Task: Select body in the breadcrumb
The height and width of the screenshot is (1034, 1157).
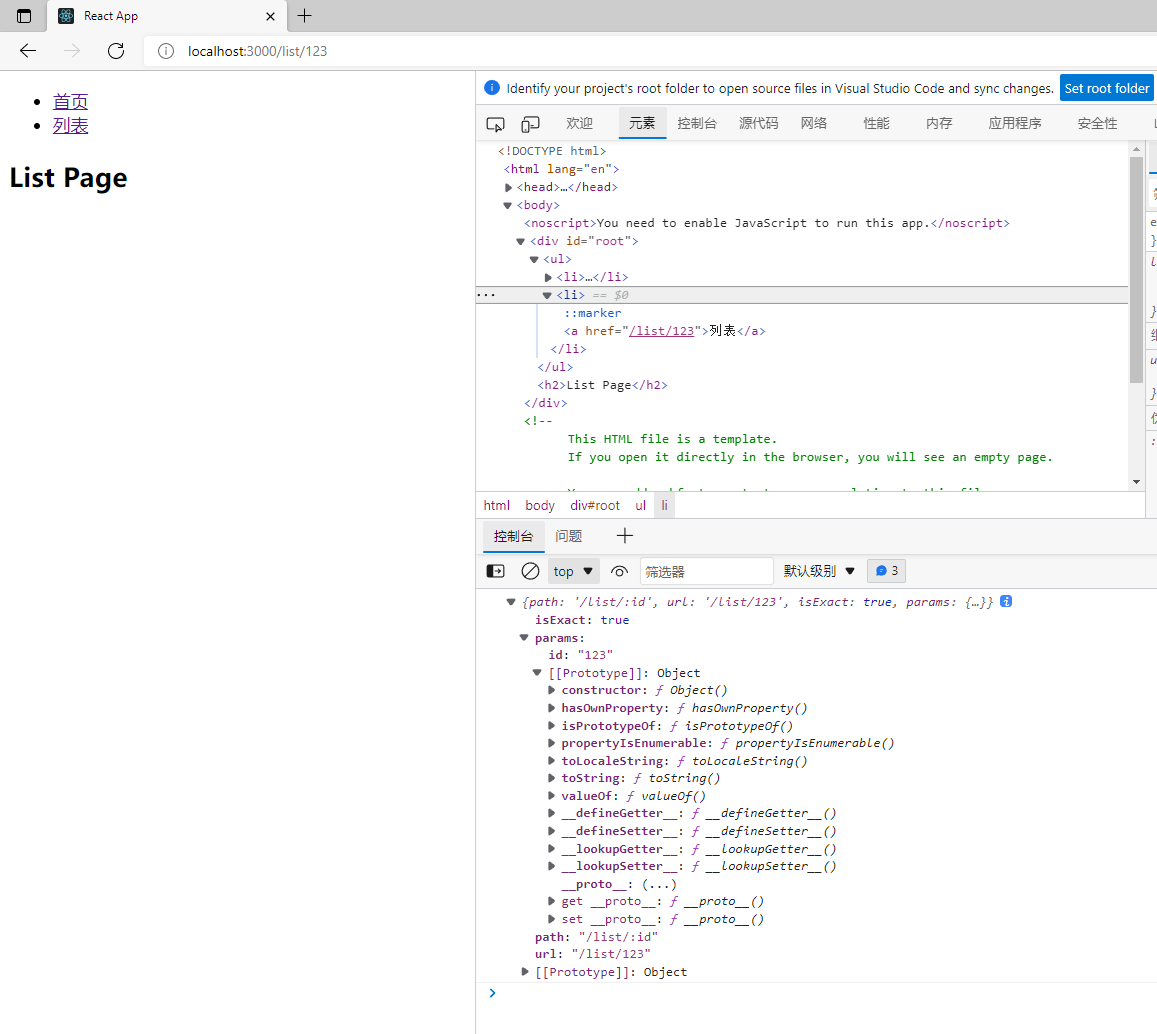Action: pos(540,506)
